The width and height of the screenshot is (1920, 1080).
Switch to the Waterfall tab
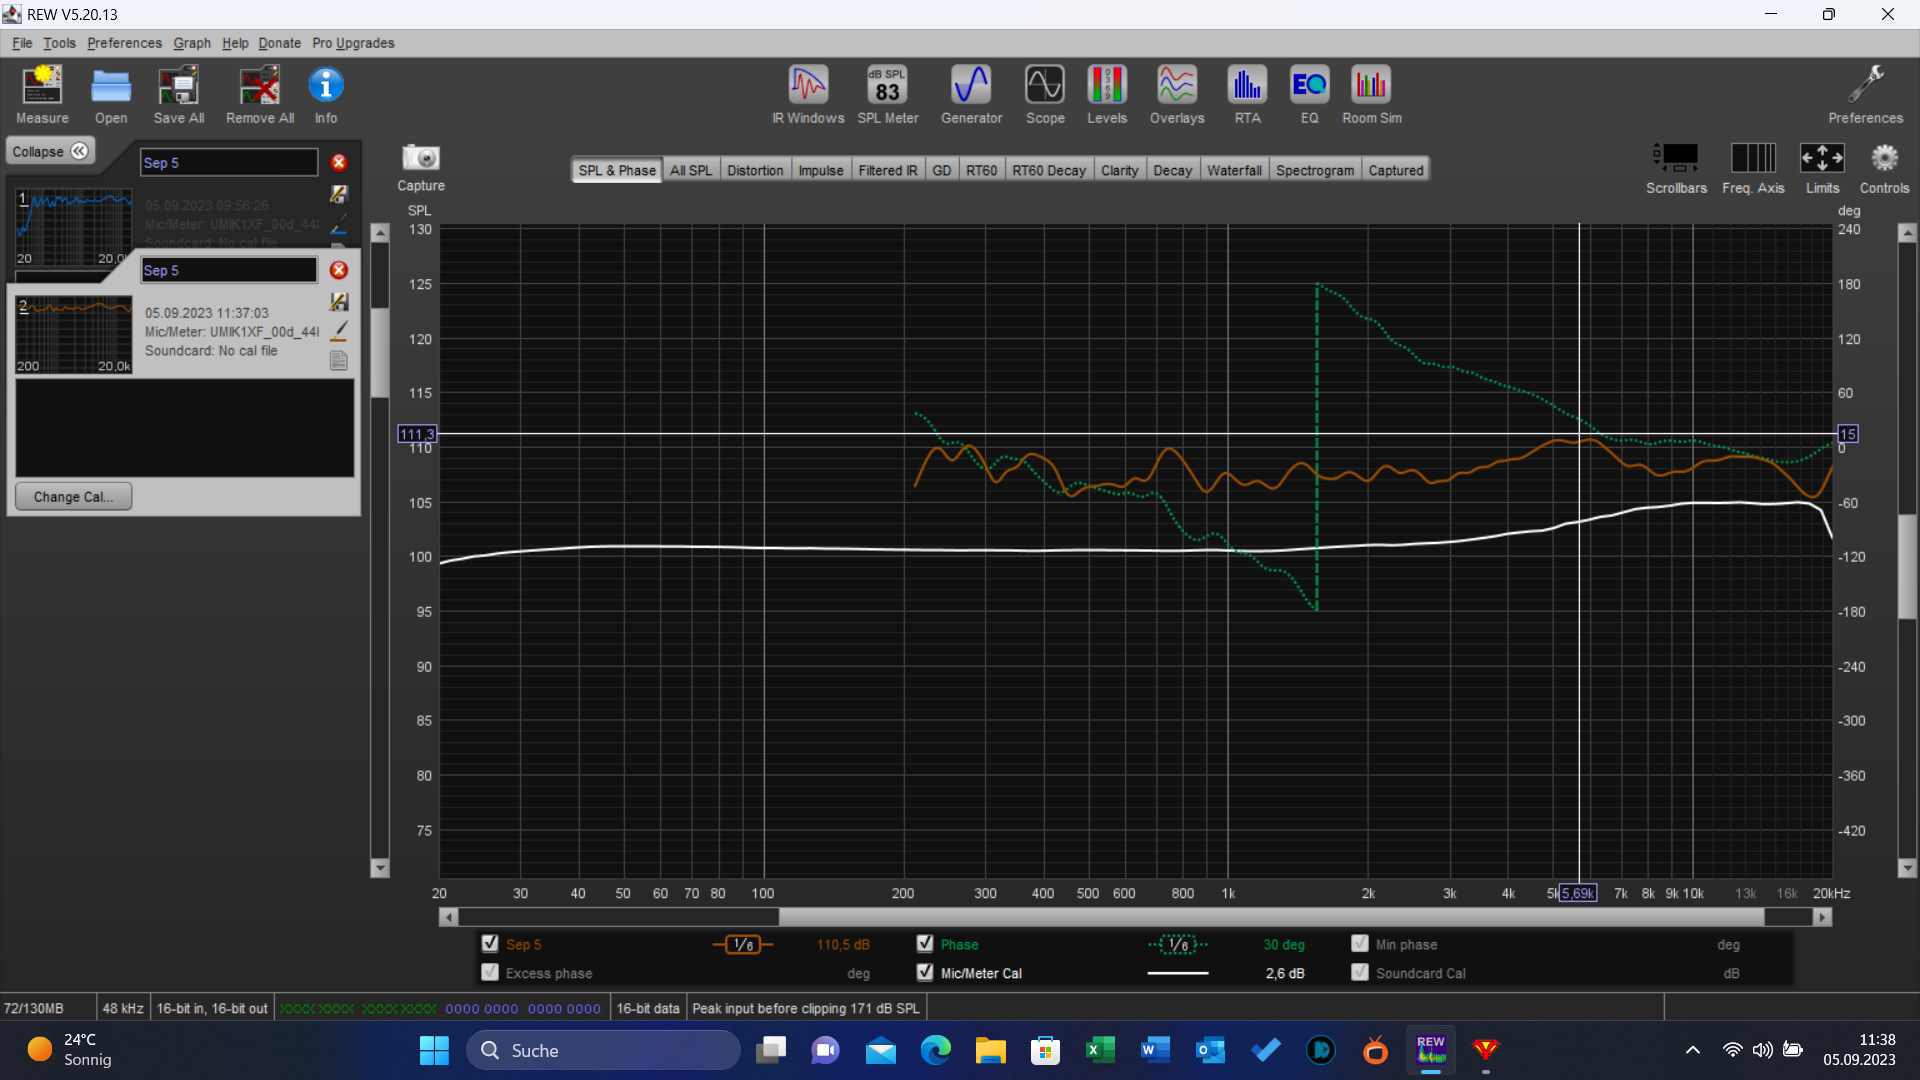[1234, 170]
